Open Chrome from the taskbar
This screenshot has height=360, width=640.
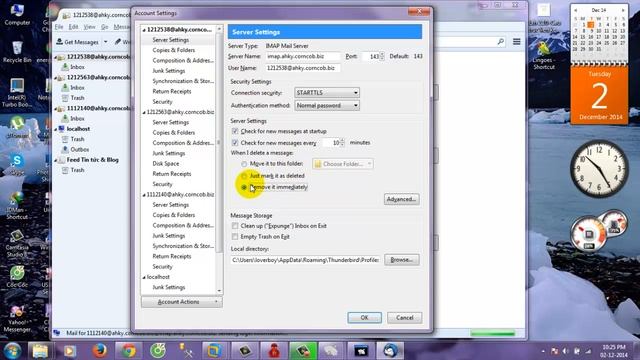pyautogui.click(x=129, y=351)
